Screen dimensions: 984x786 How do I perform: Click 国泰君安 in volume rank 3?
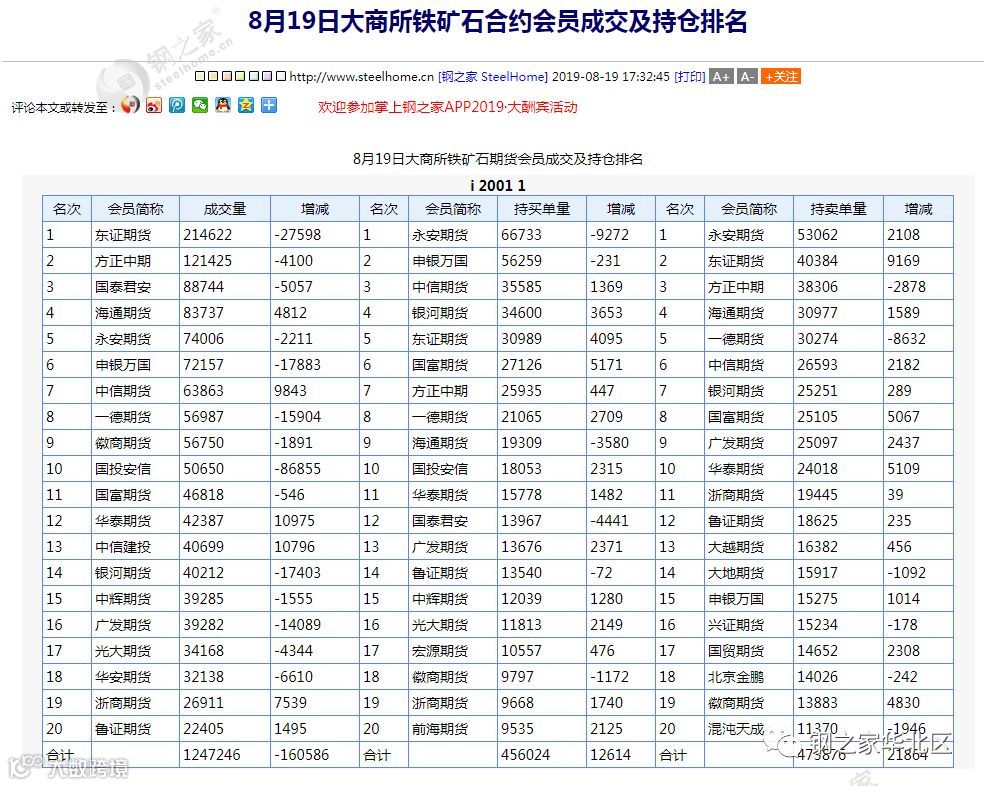click(123, 287)
